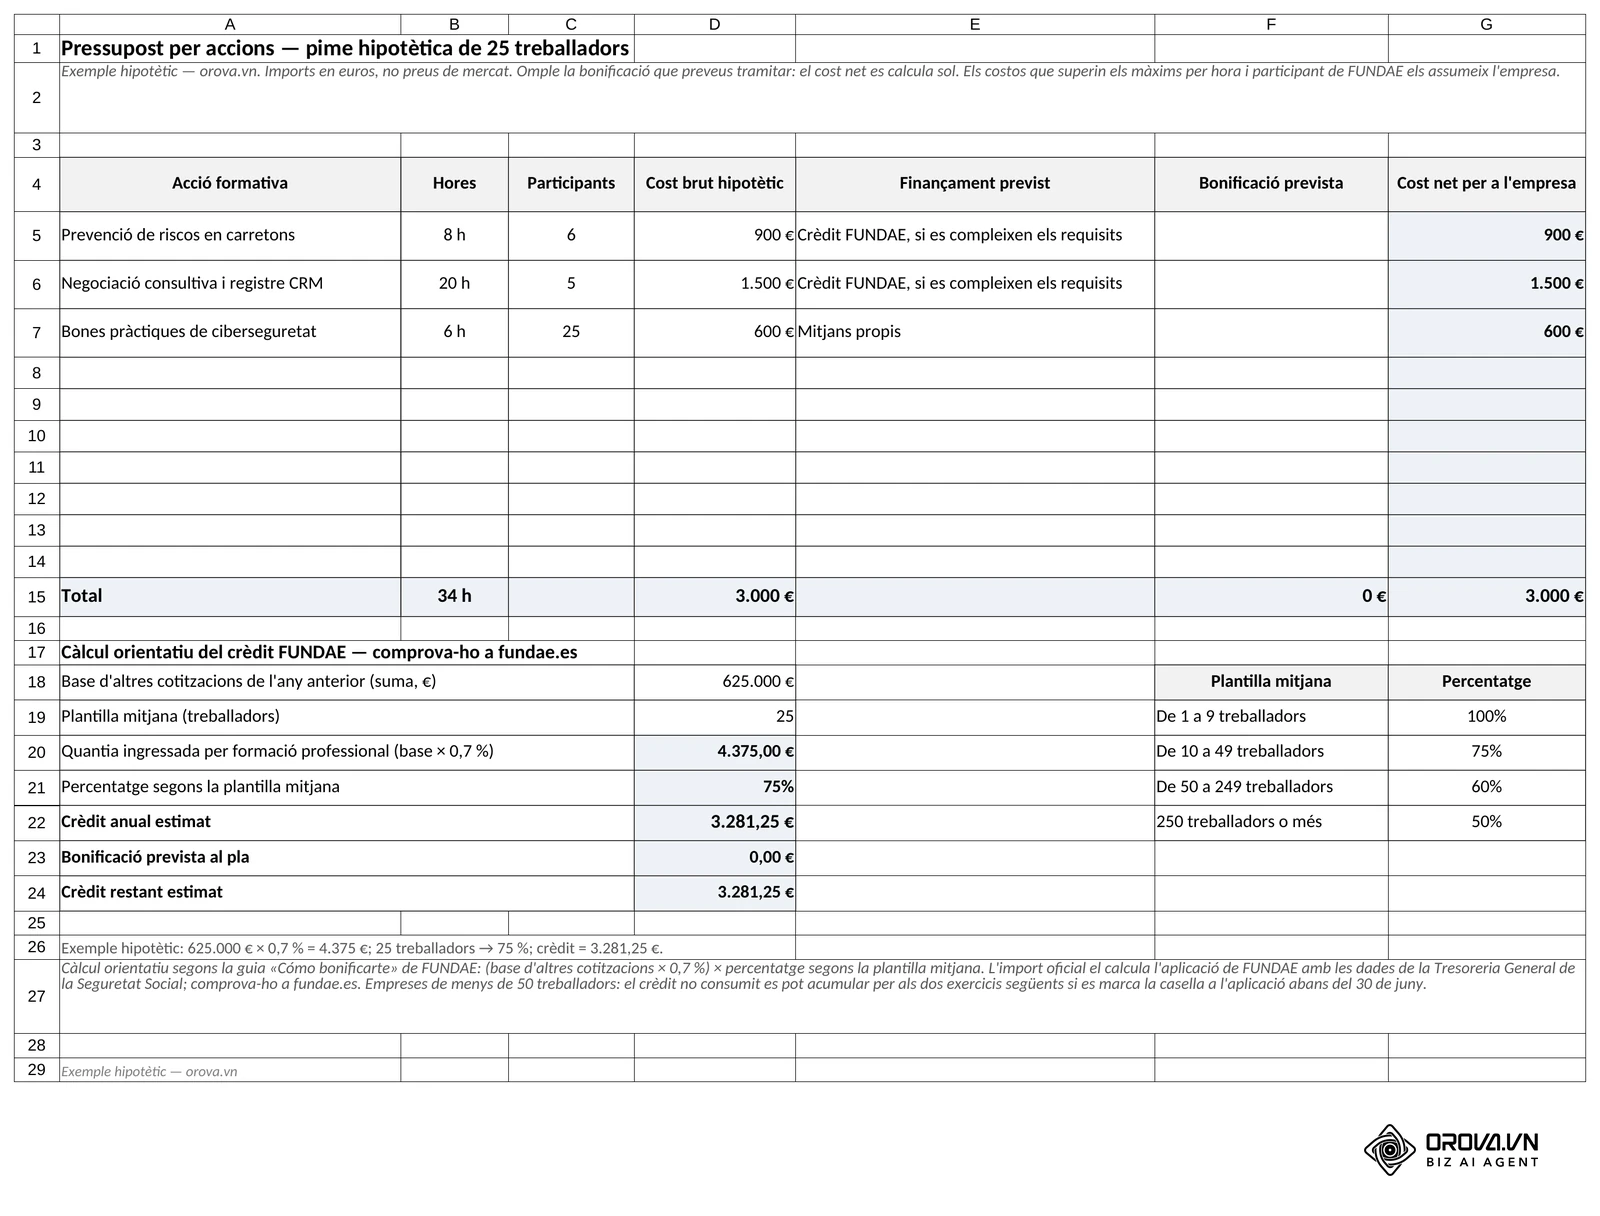Image resolution: width=1600 pixels, height=1216 pixels.
Task: Click the "Càlcul orientatiu del crèdit FUNDAE" heading
Action: click(346, 653)
